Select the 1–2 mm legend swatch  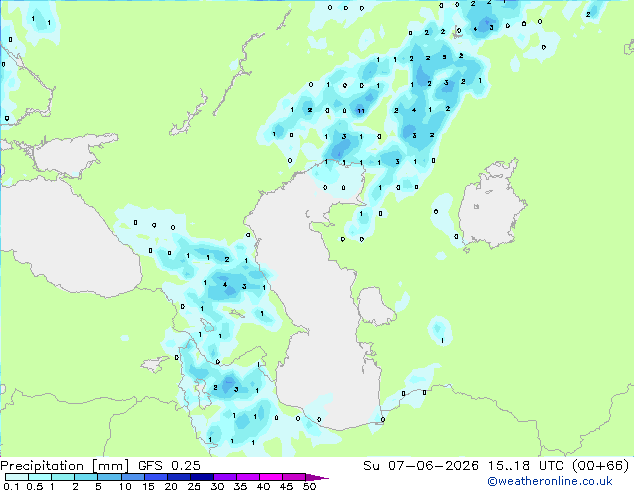pos(63,477)
